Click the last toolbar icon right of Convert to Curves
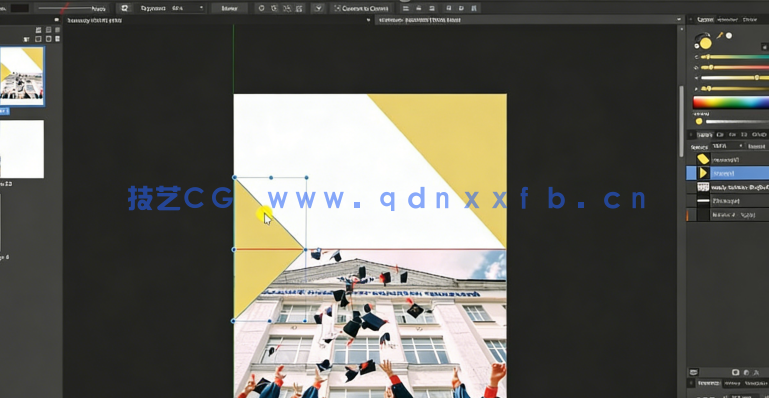The image size is (769, 398). [x=474, y=8]
